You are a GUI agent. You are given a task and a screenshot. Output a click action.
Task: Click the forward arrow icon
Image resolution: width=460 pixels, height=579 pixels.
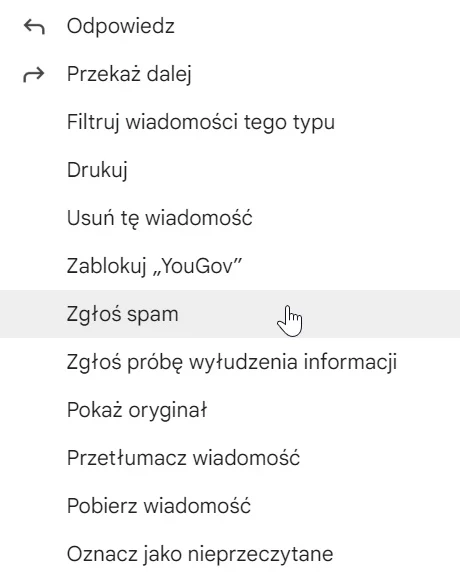pos(34,75)
